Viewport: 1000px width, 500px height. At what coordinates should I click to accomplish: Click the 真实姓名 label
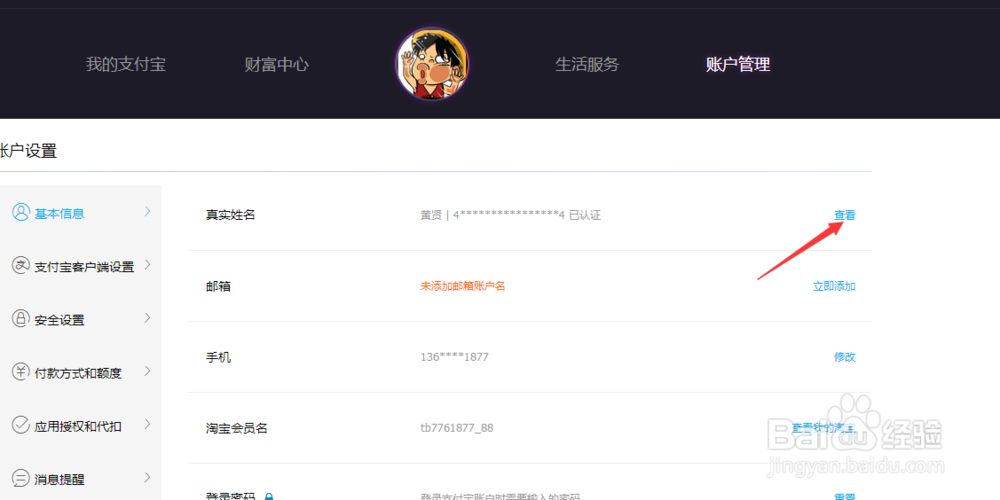[x=230, y=216]
